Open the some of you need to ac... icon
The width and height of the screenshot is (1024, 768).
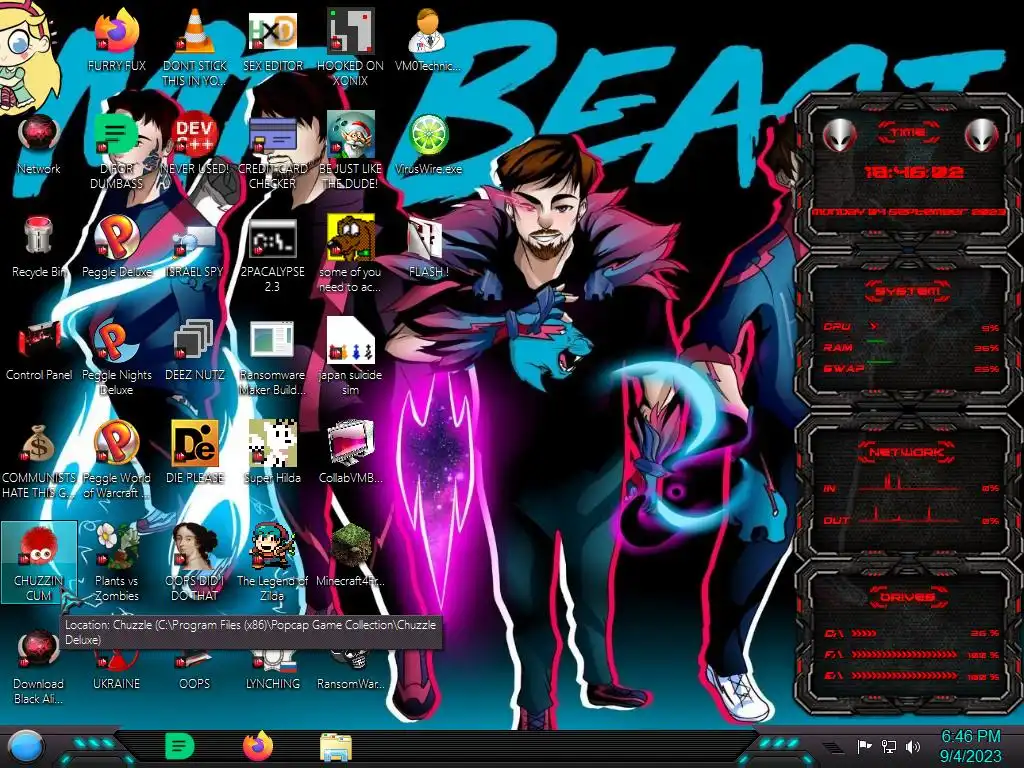[351, 253]
